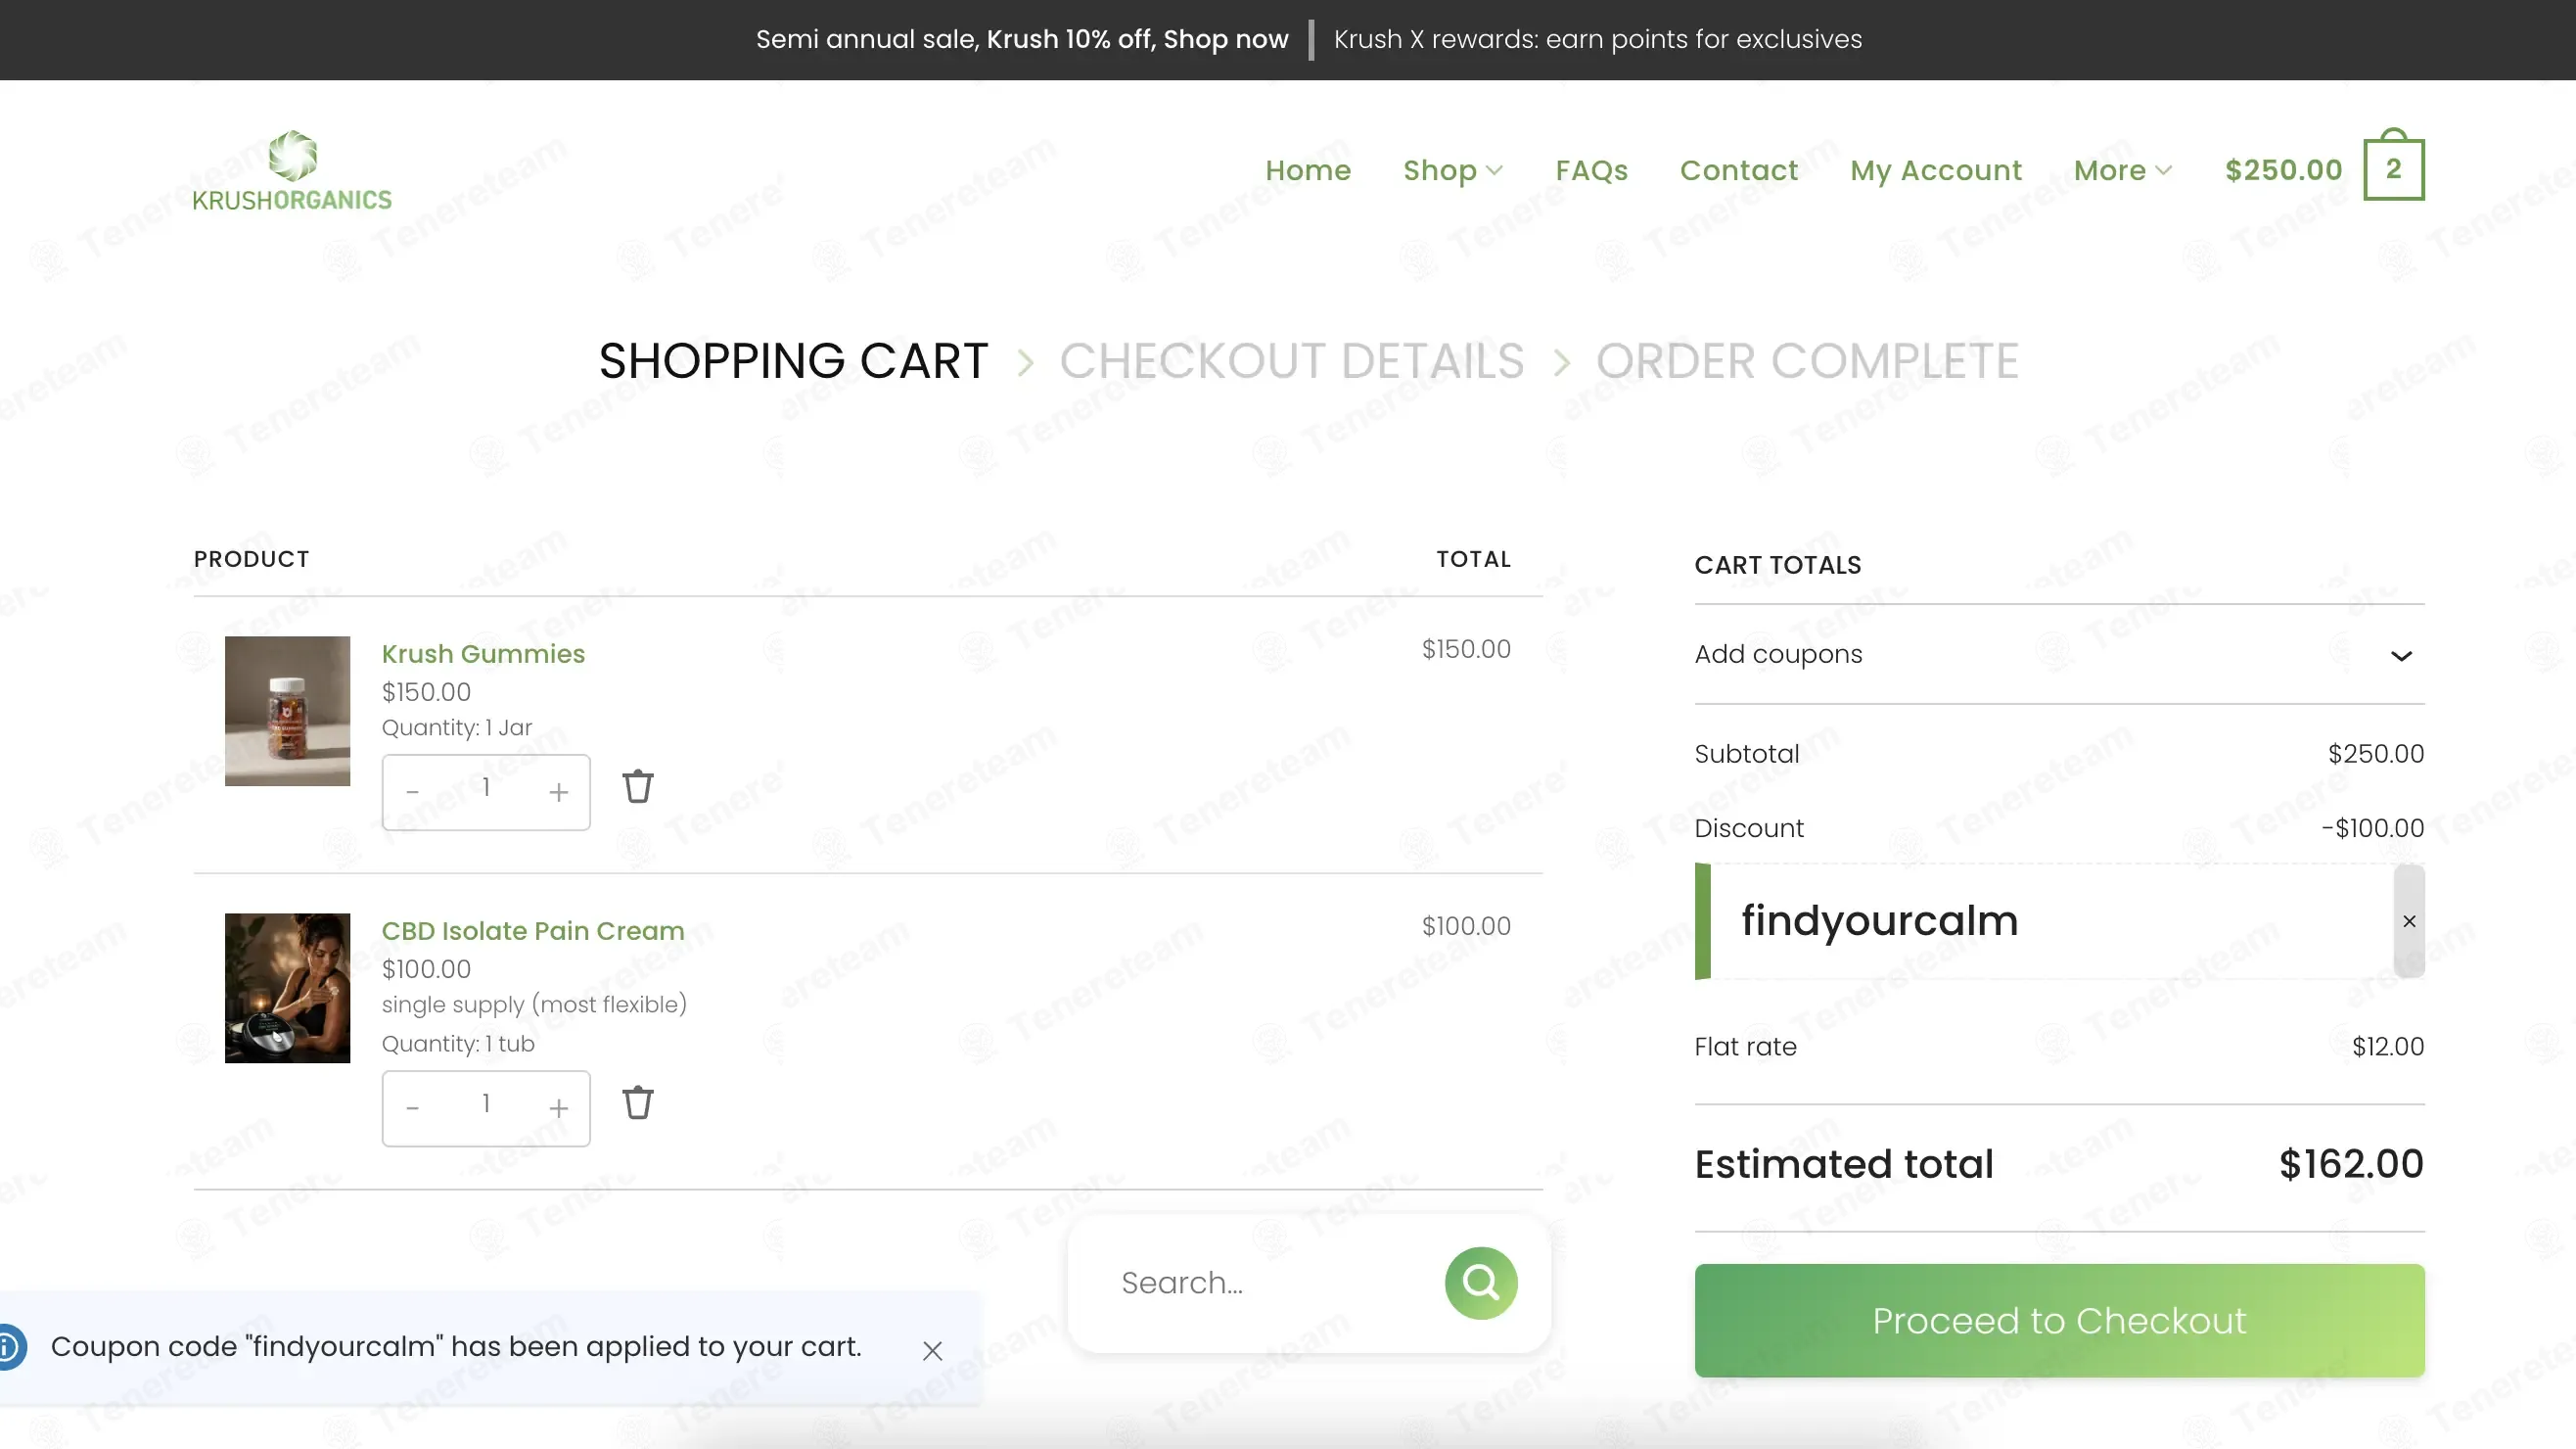The image size is (2576, 1449).
Task: Open the FAQs page
Action: 1590,170
